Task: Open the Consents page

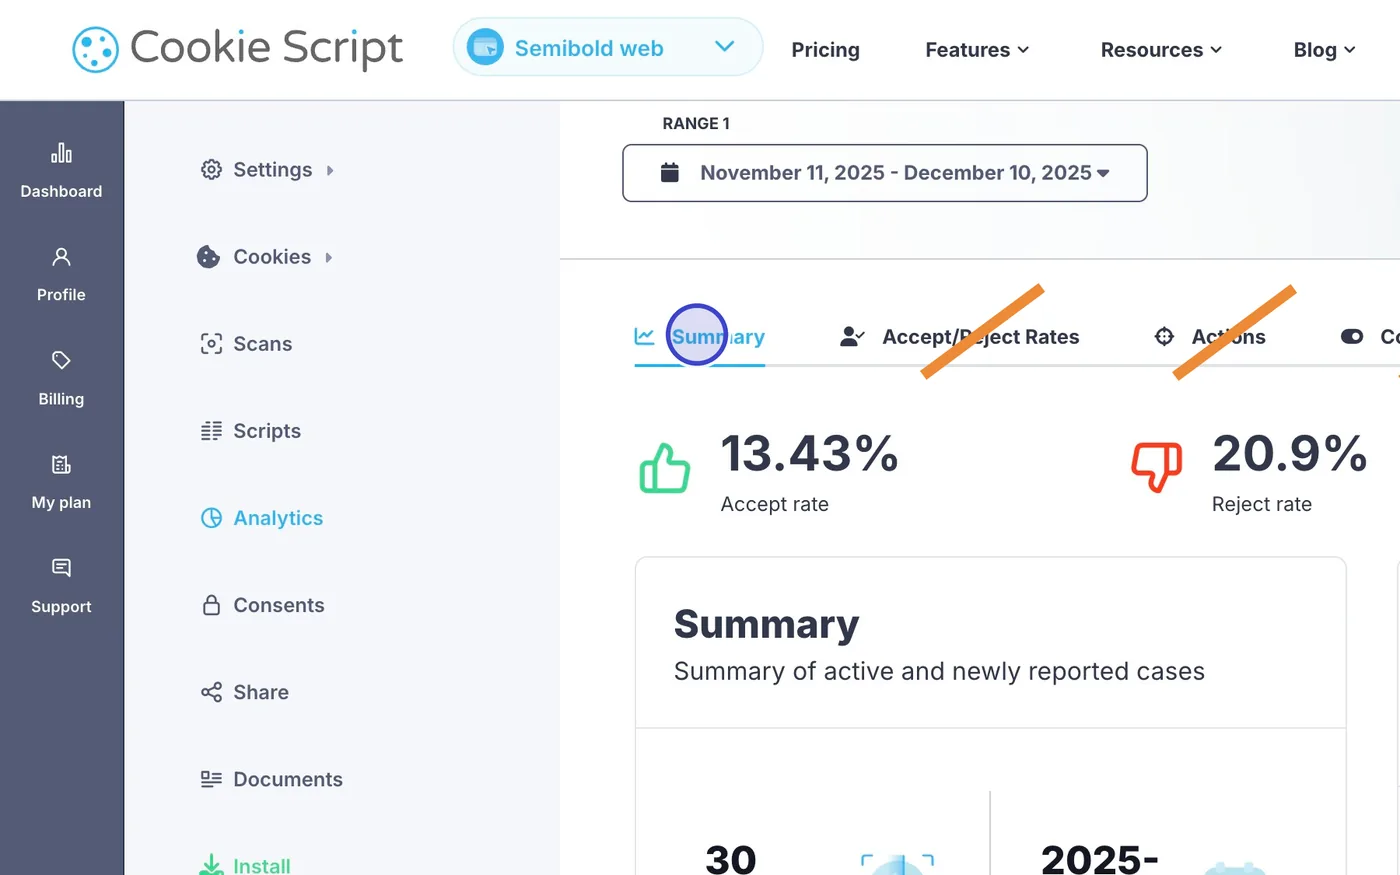Action: tap(262, 605)
